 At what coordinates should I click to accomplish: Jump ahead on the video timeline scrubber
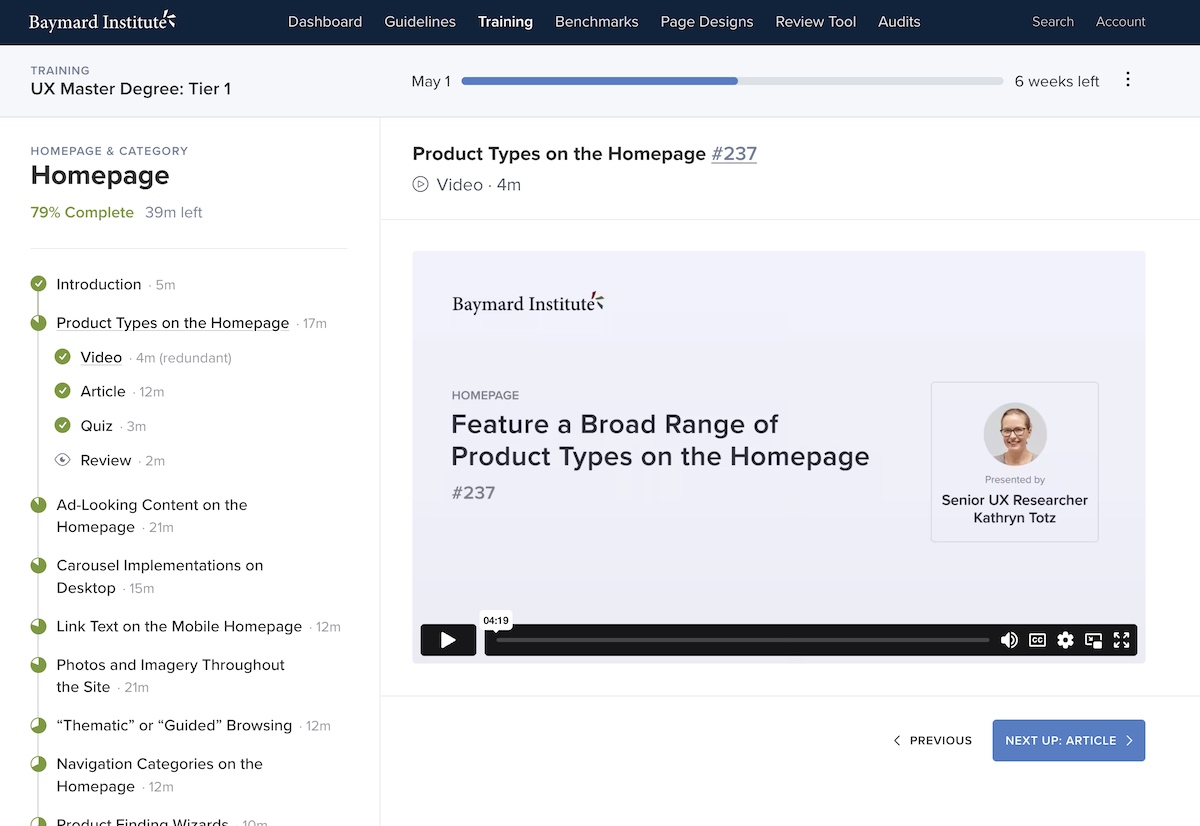coord(800,640)
